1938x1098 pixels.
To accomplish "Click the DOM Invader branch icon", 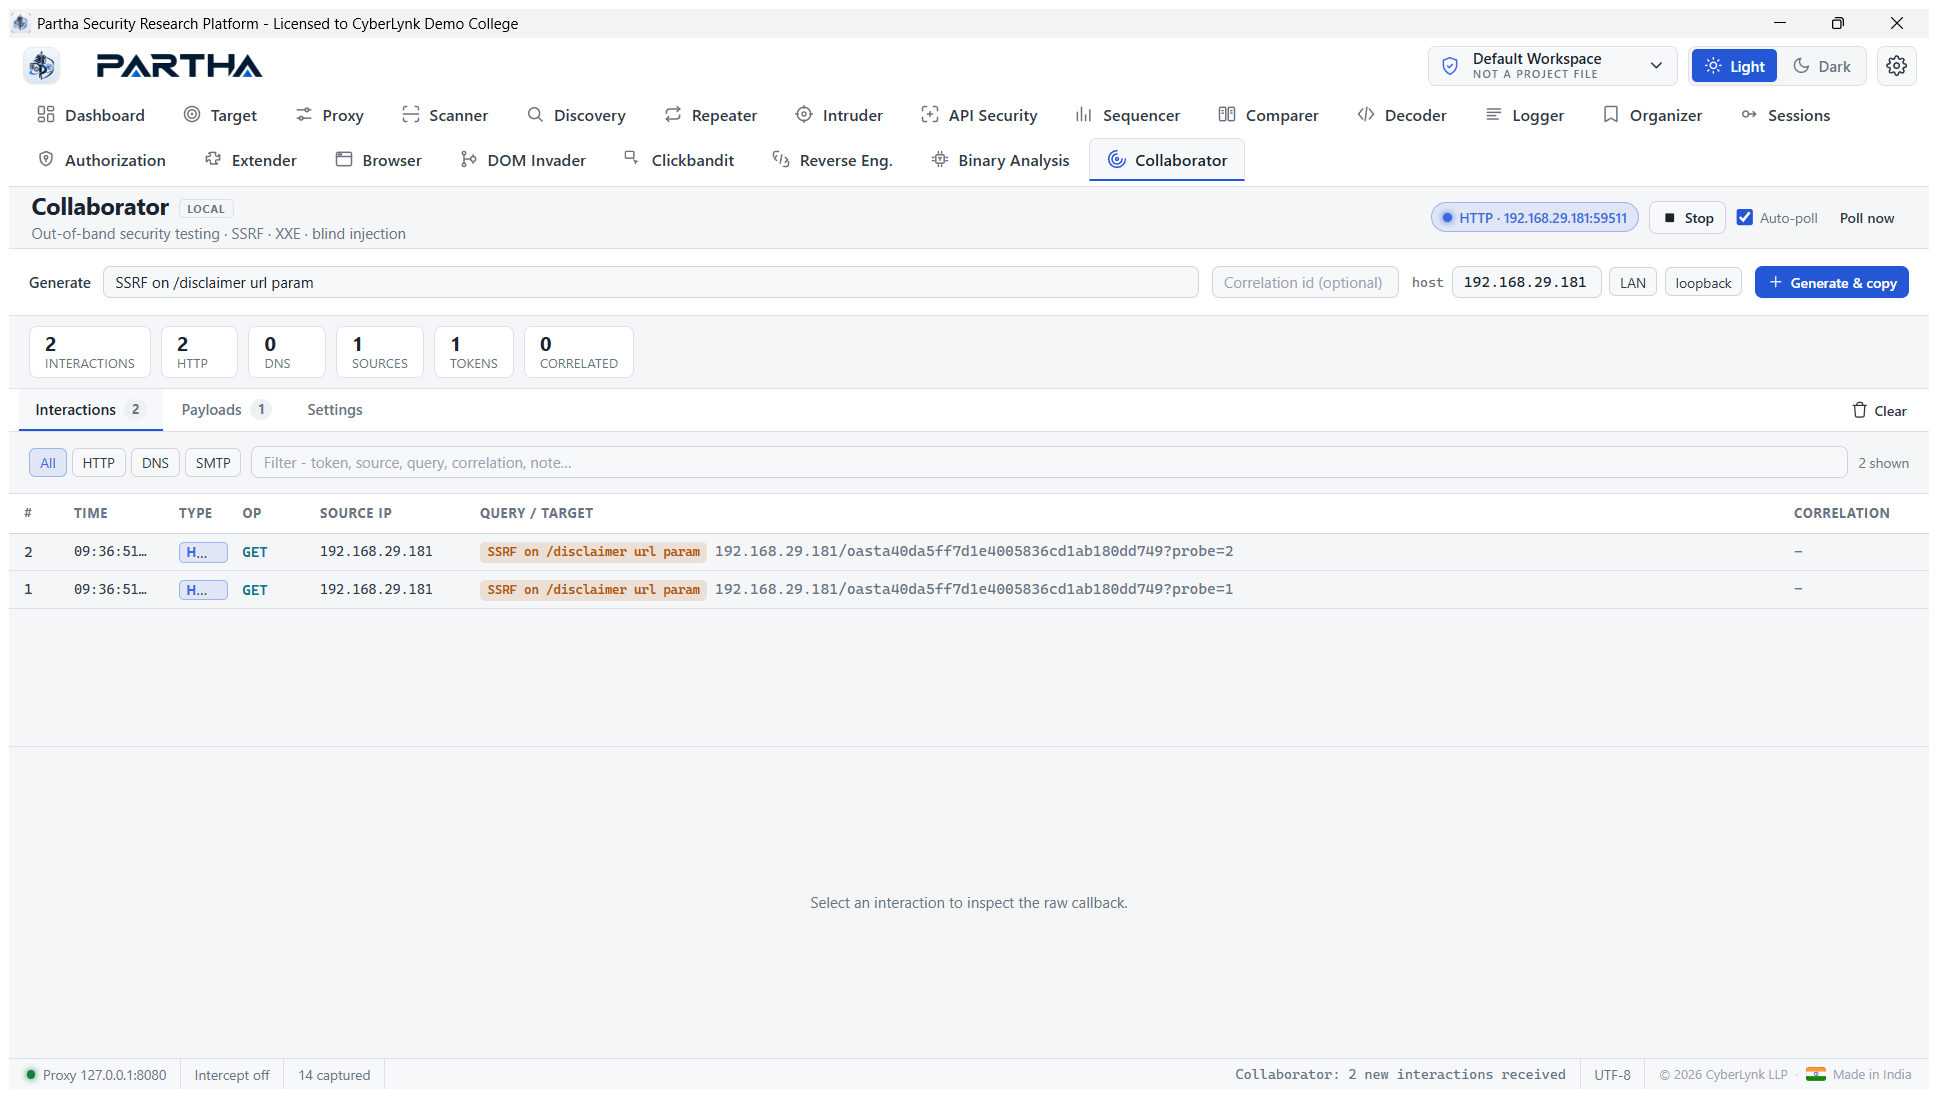I will click(469, 160).
